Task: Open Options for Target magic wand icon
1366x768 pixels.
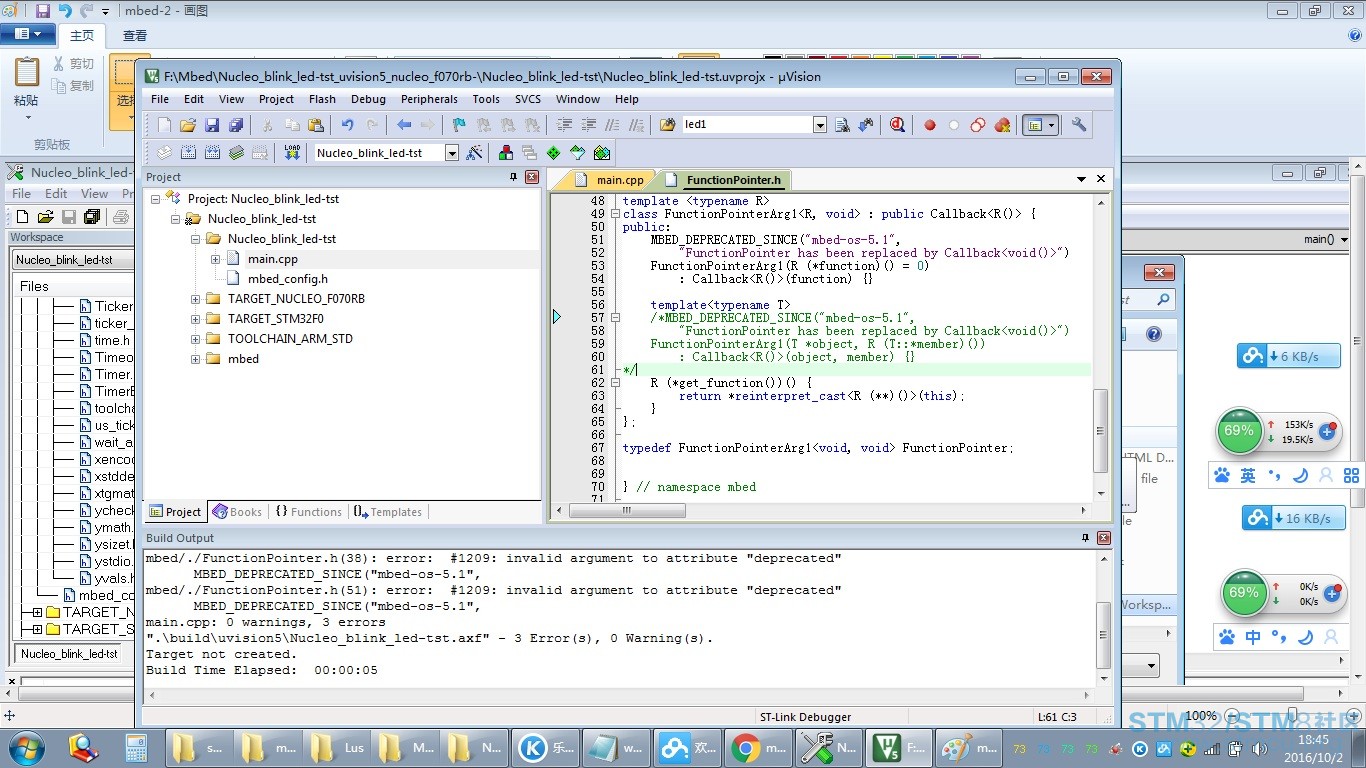Action: click(x=475, y=153)
